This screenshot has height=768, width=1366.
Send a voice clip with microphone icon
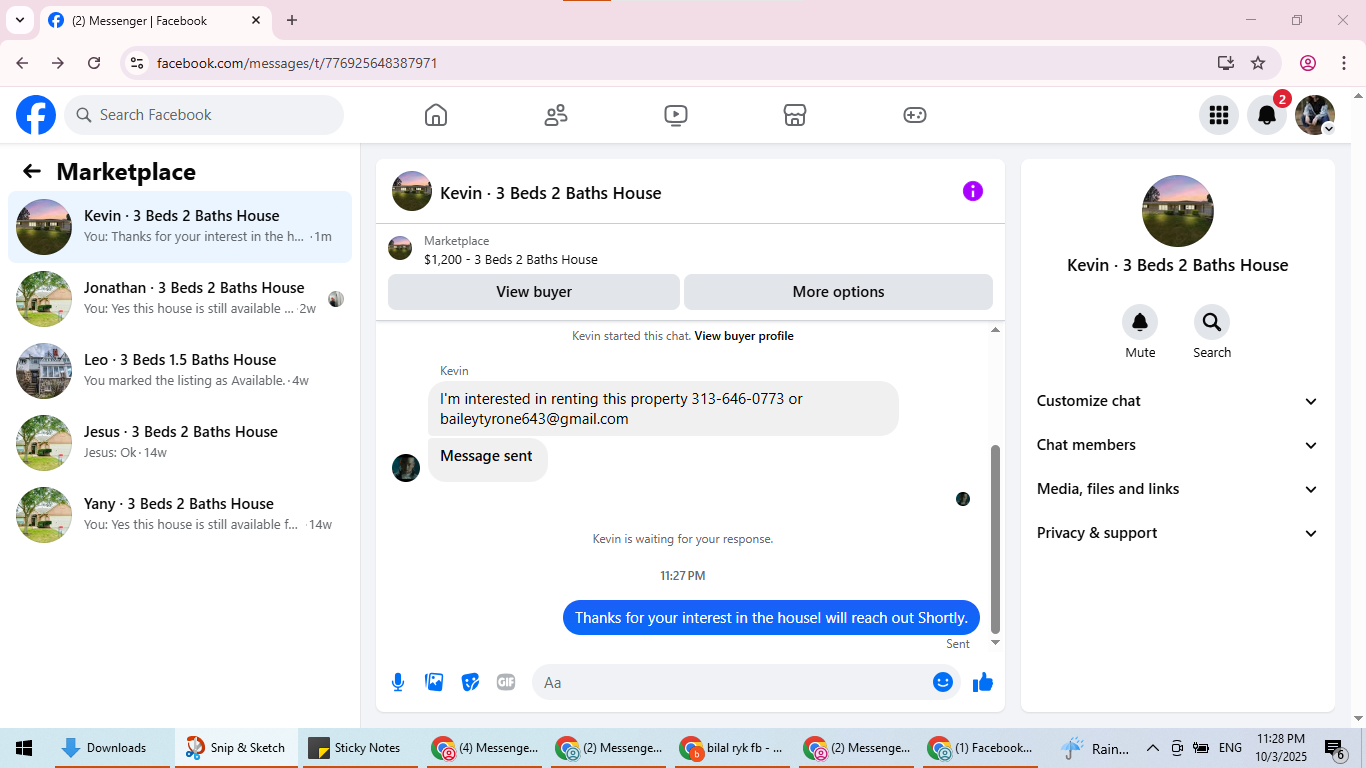(398, 682)
